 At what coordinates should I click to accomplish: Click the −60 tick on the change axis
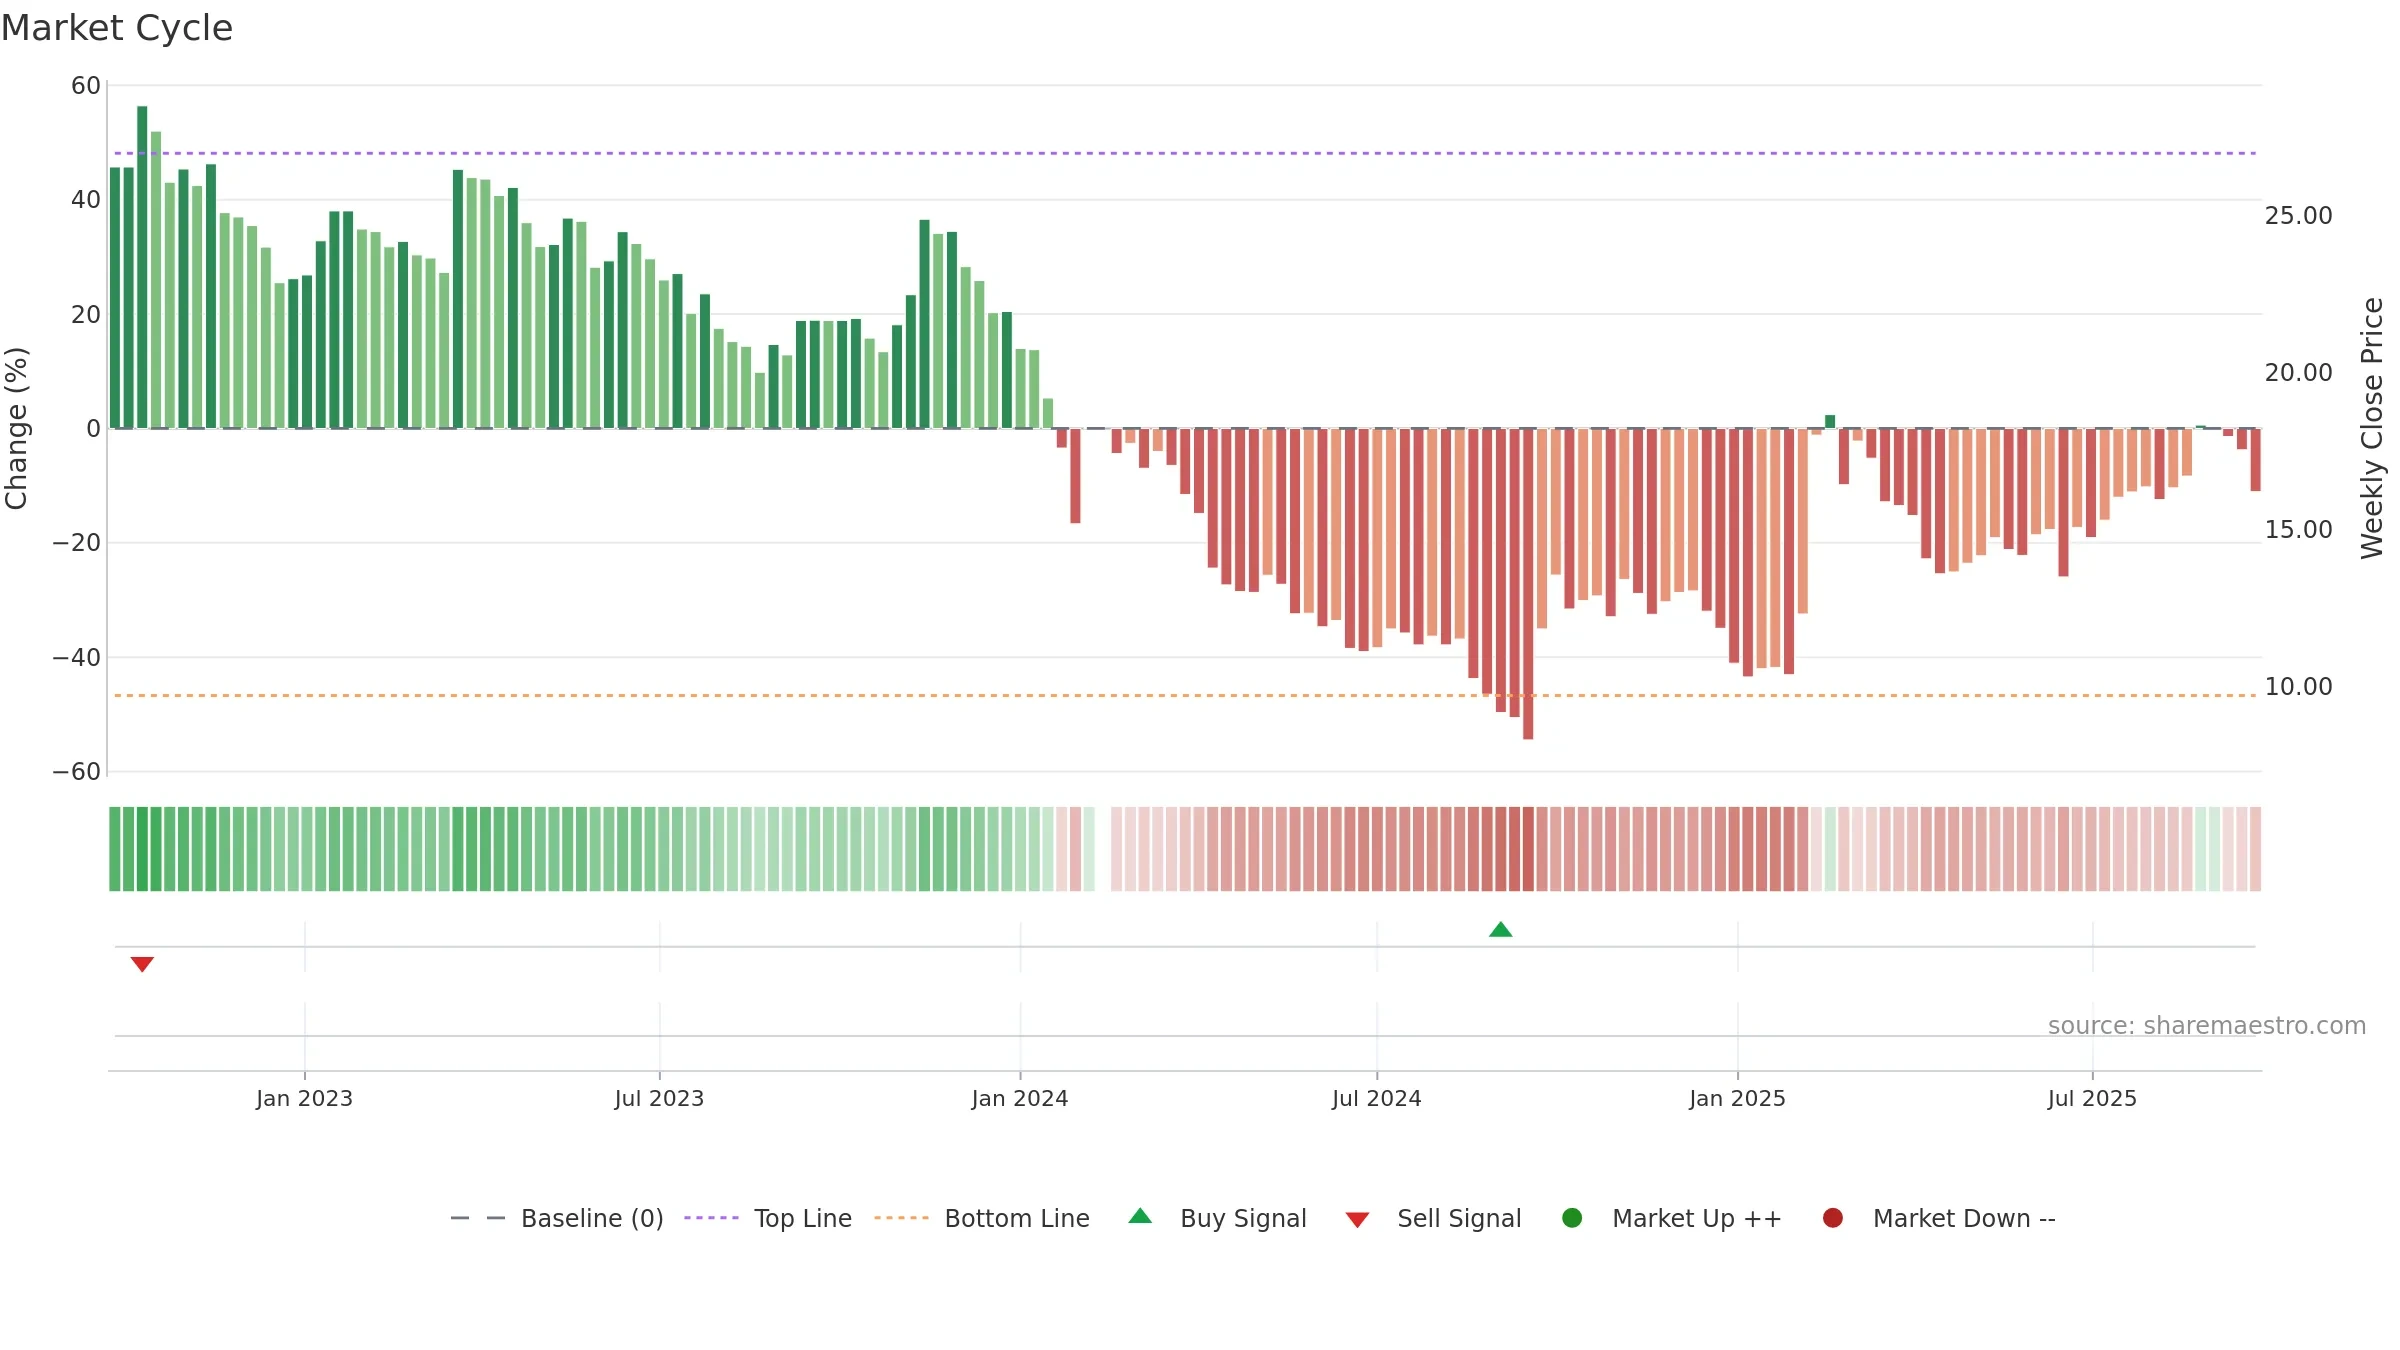[x=76, y=771]
